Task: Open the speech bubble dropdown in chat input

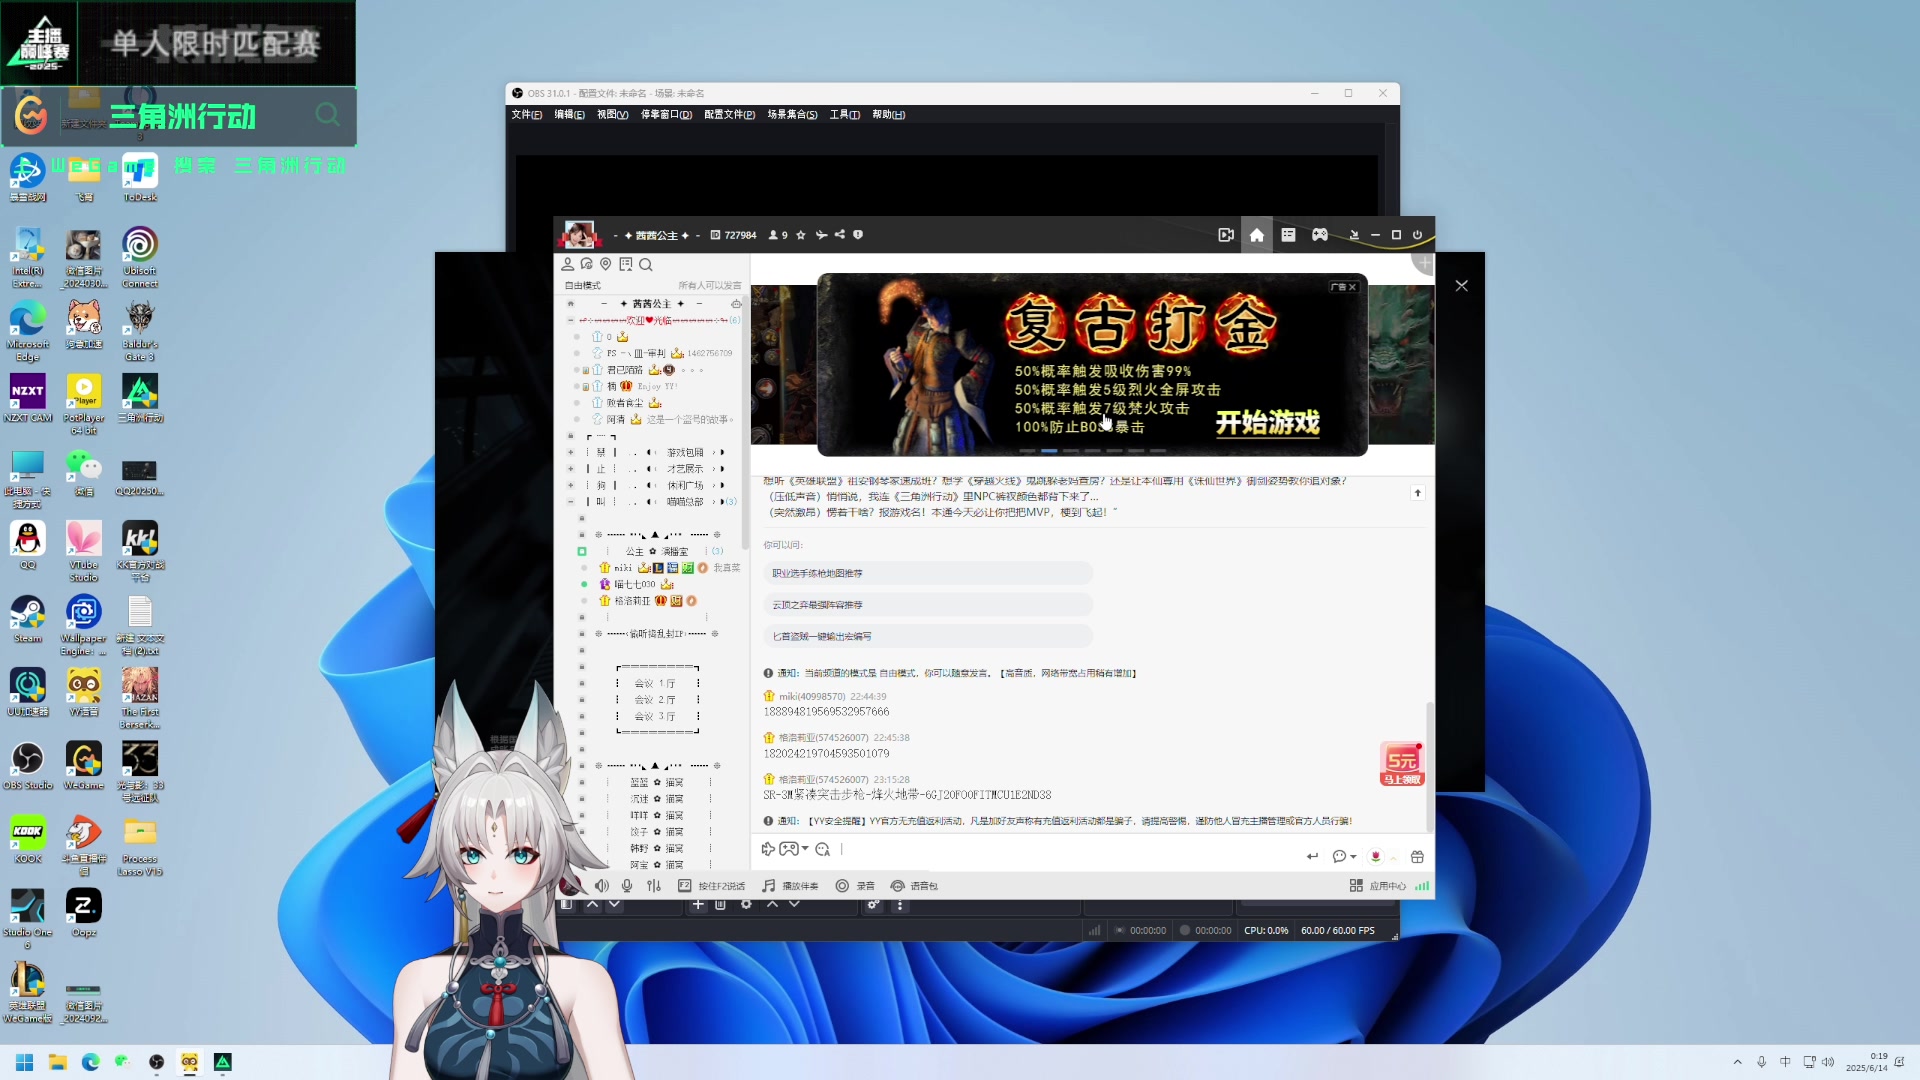Action: tap(1353, 857)
